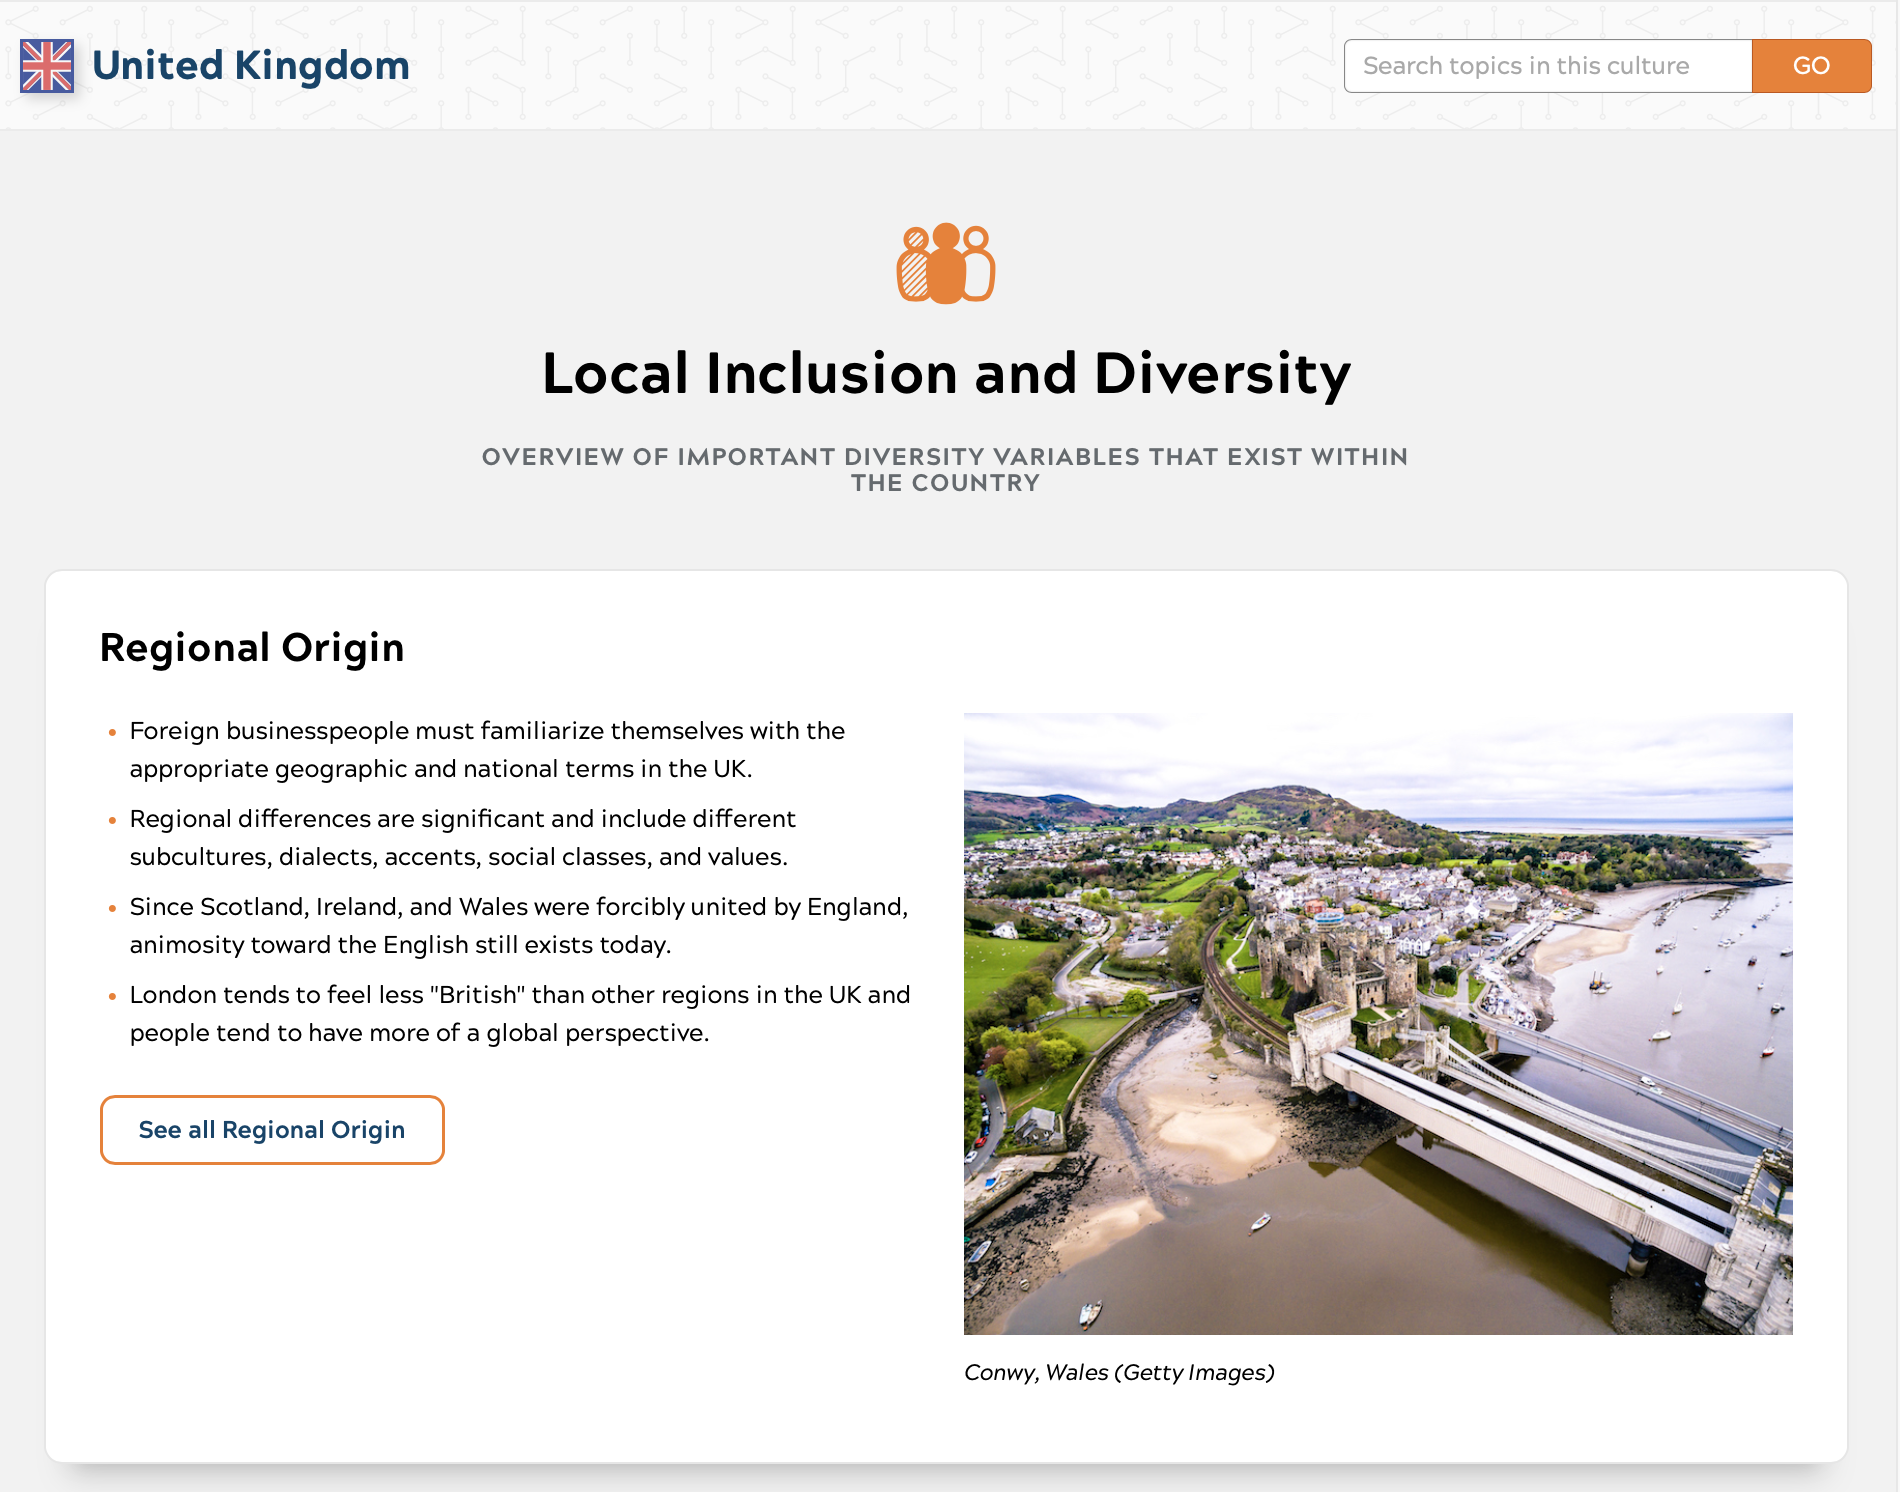Click the 'Foreign businesspeople must familiarize' bullet
Screen dimensions: 1900x1492
coord(487,750)
